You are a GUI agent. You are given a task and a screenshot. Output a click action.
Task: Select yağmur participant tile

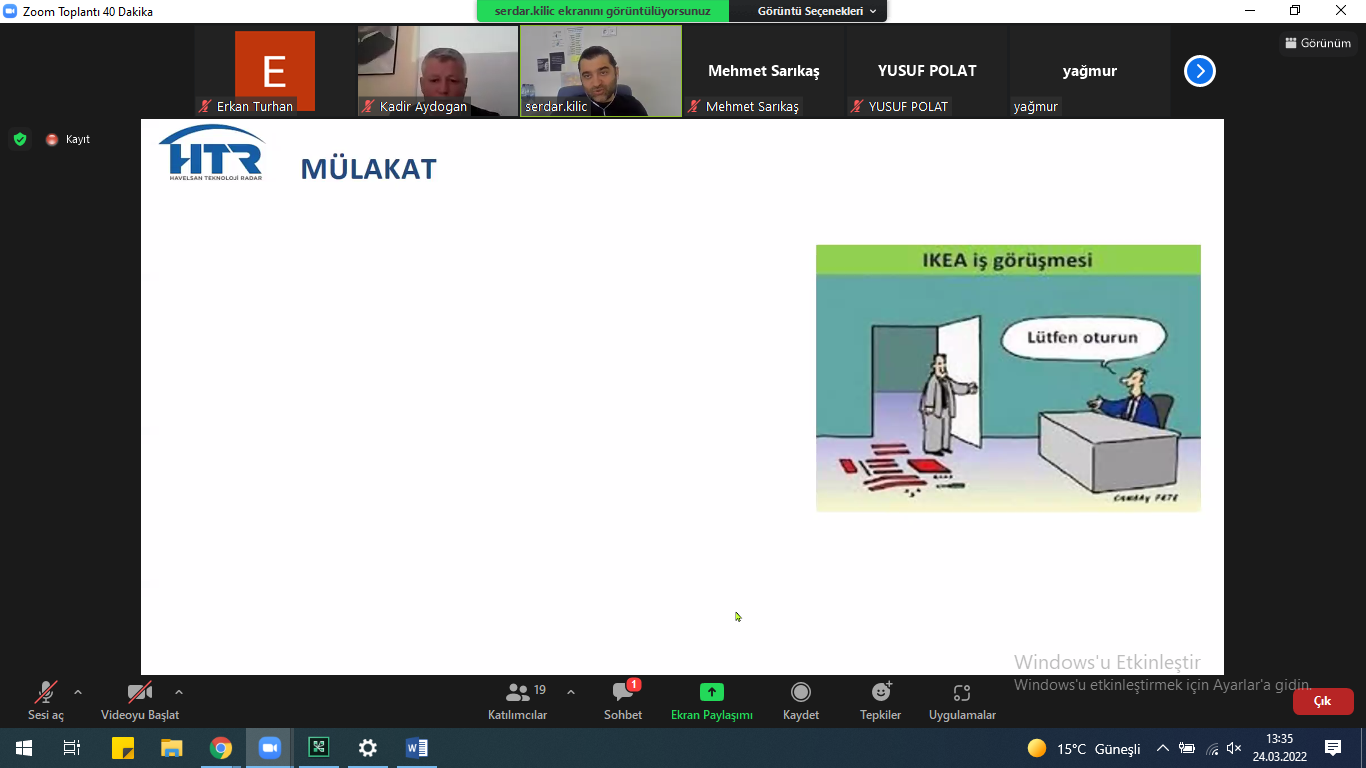1090,71
